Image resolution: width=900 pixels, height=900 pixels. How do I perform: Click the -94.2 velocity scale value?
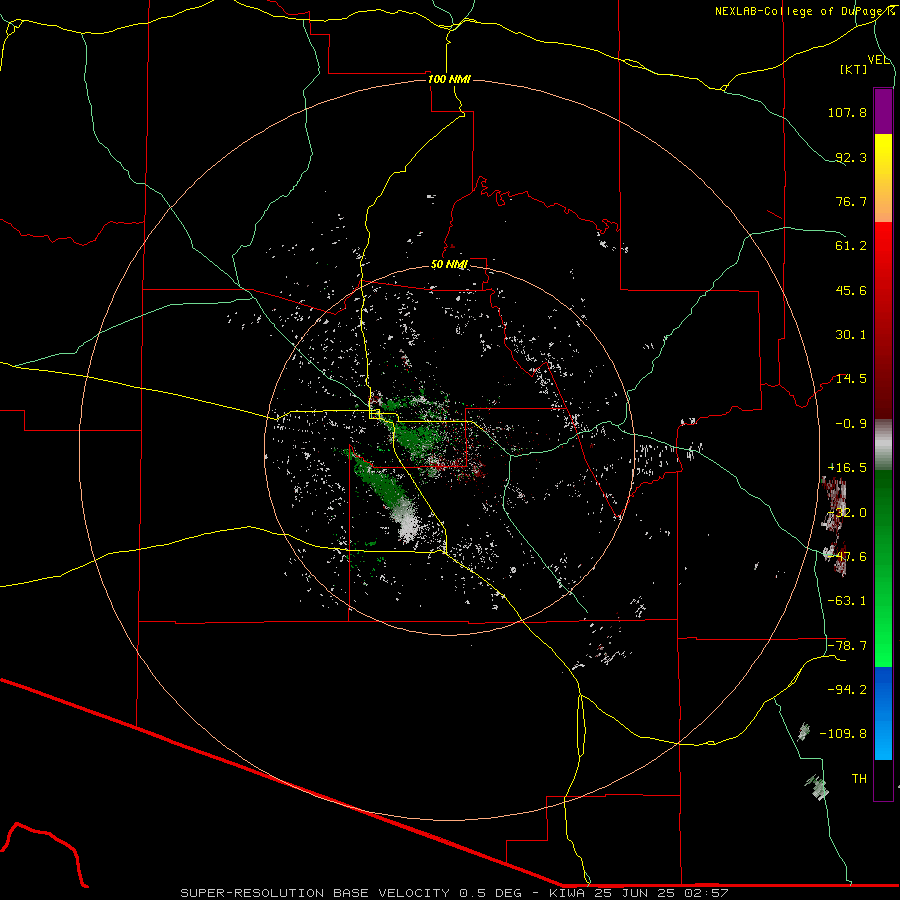click(x=847, y=690)
